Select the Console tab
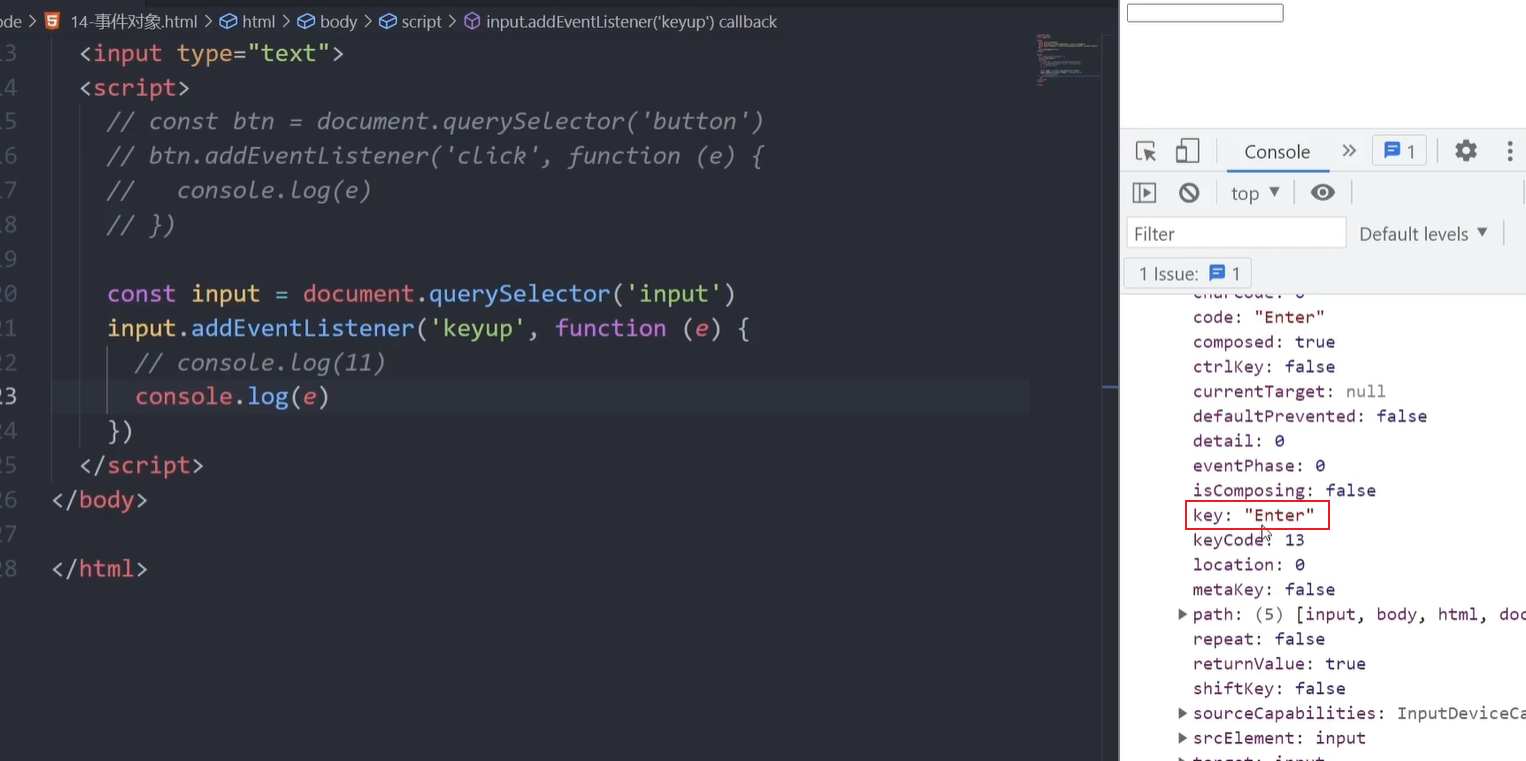 (x=1277, y=152)
